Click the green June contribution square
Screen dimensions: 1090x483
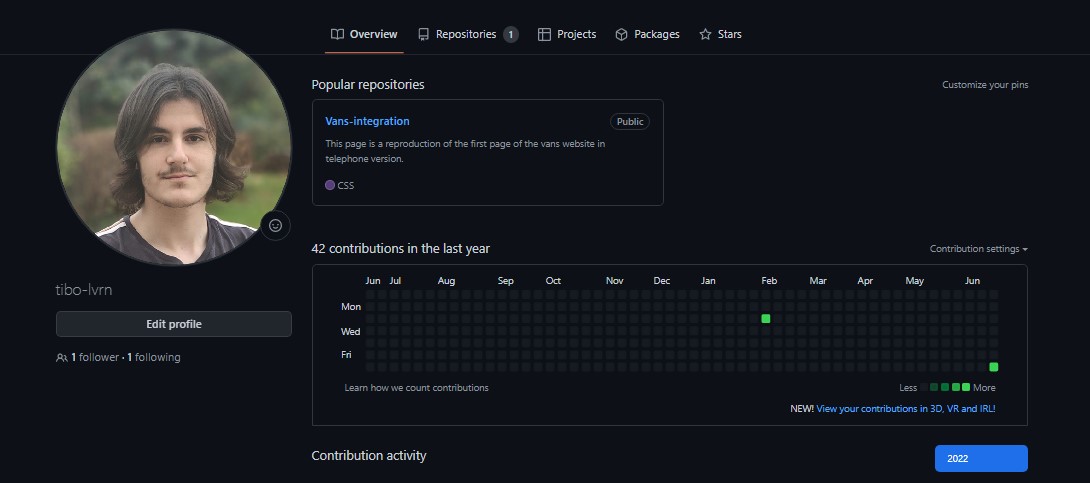pos(994,367)
